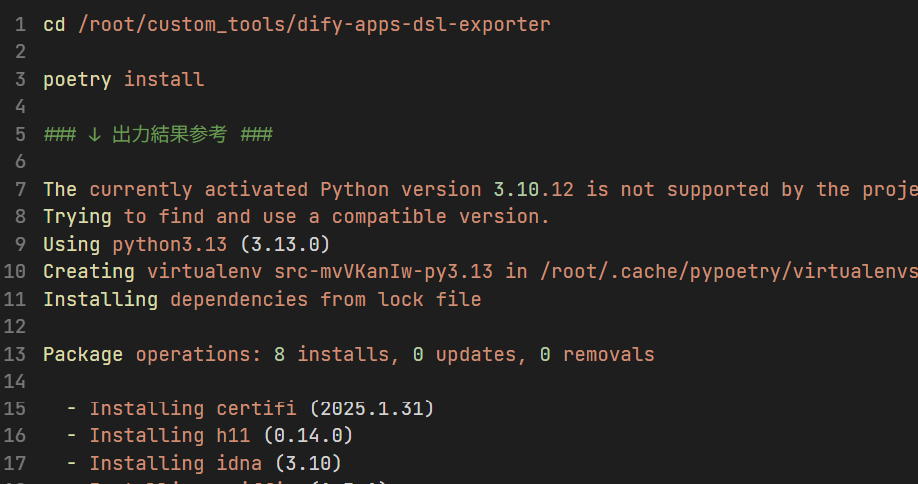This screenshot has width=918, height=484.
Task: Click line number 5 in the gutter
Action: [x=20, y=135]
